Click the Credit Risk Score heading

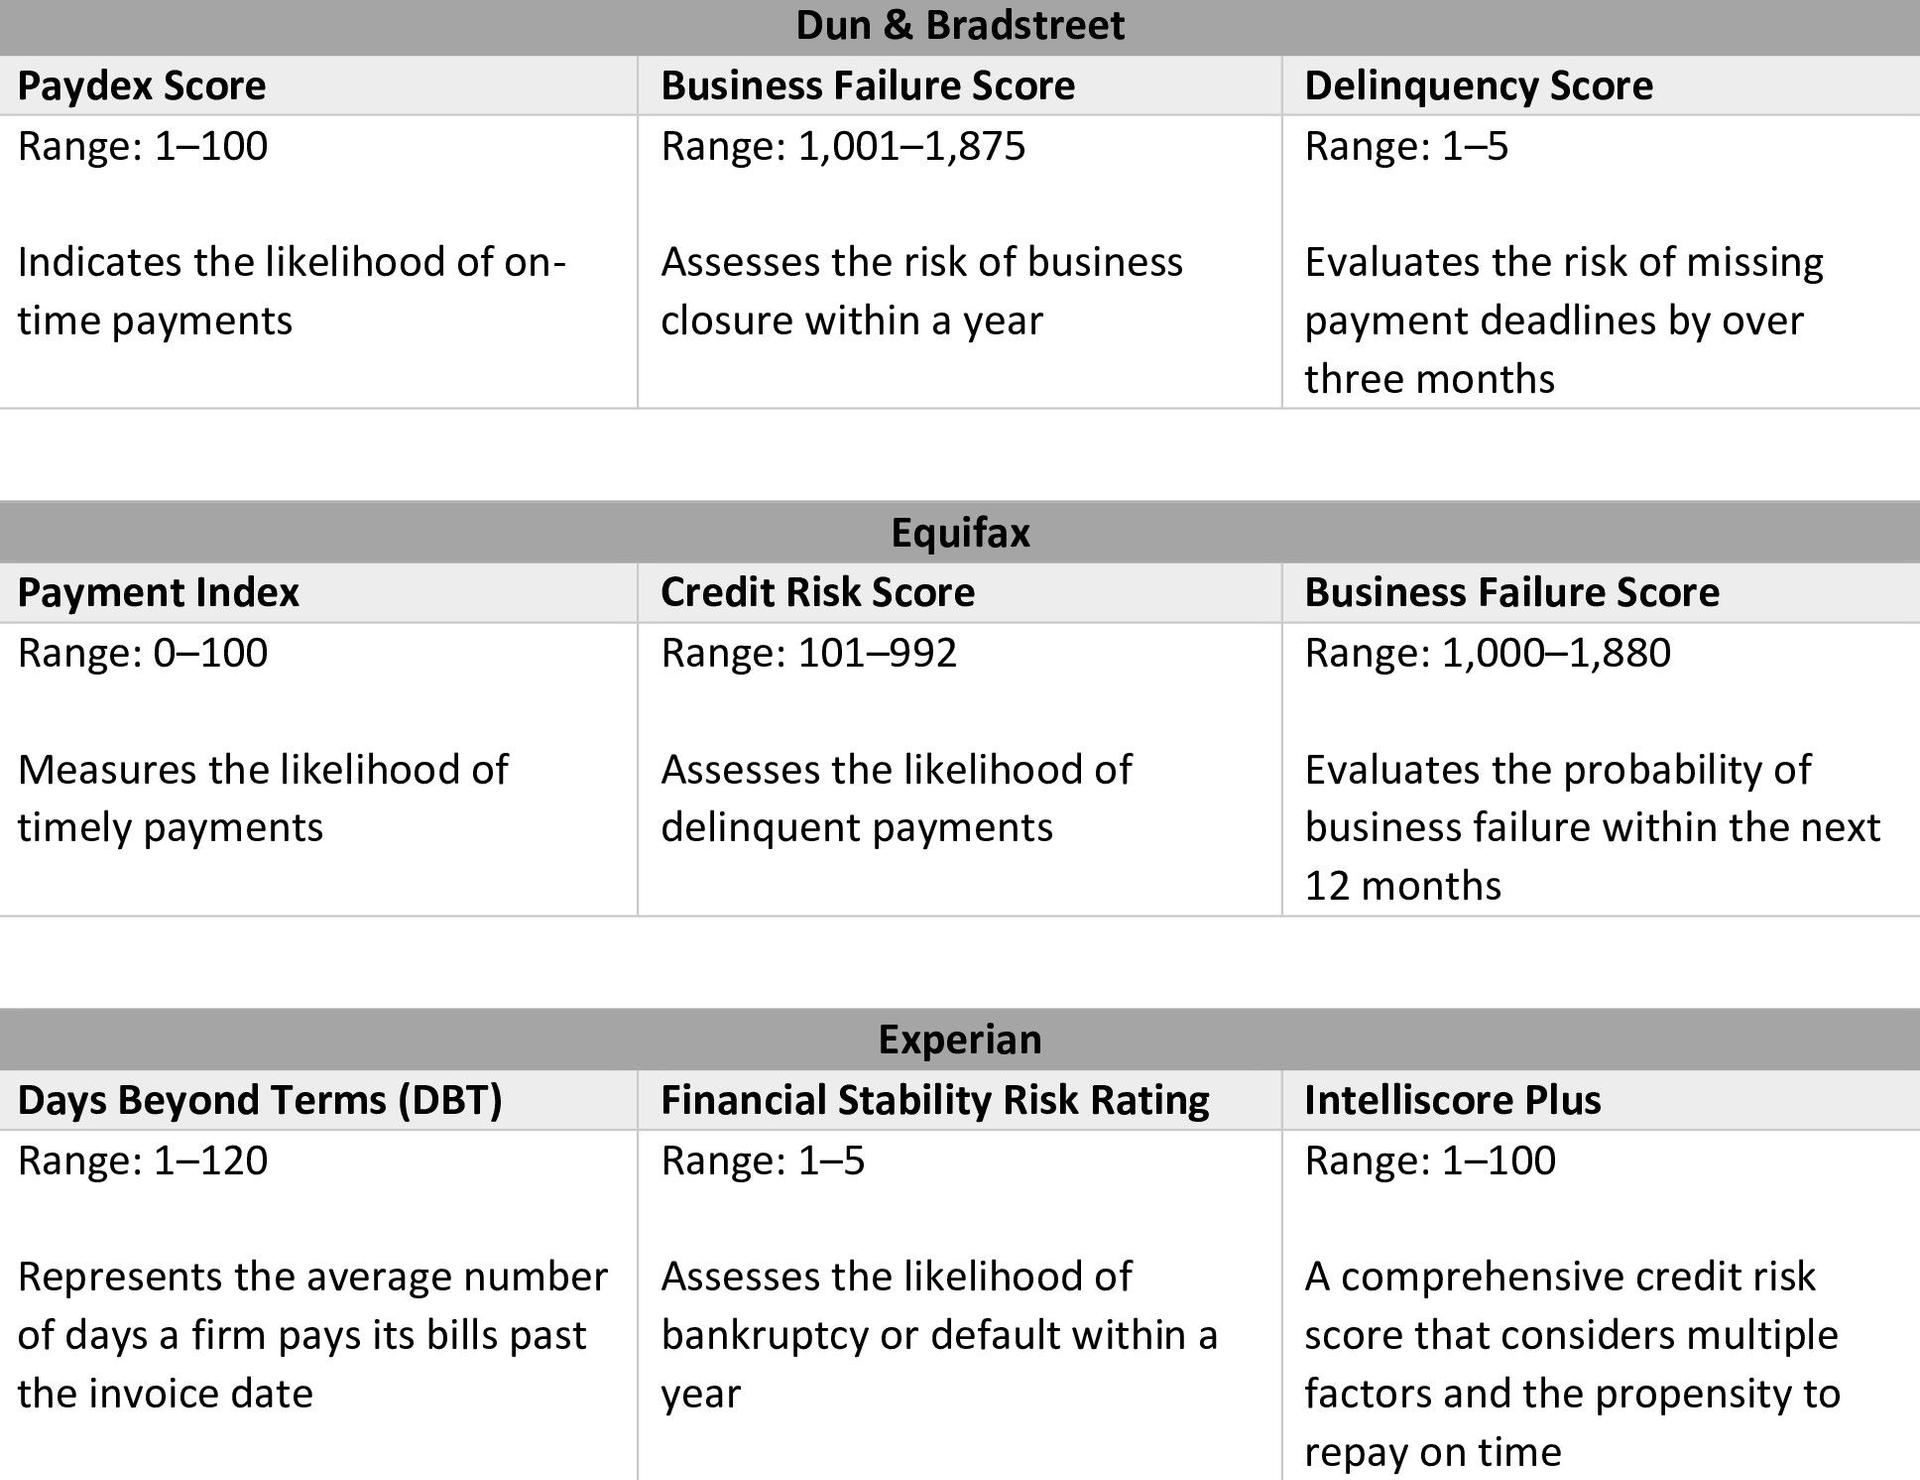coord(817,593)
